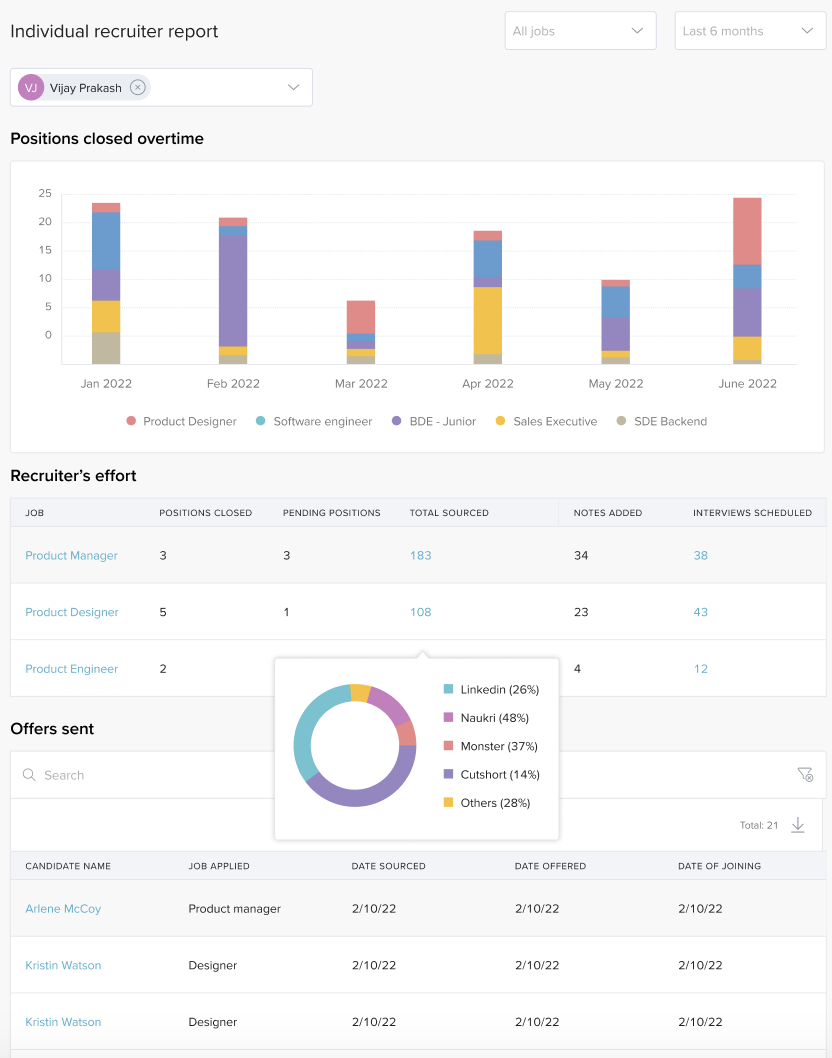Click the VJ avatar icon

tap(31, 88)
